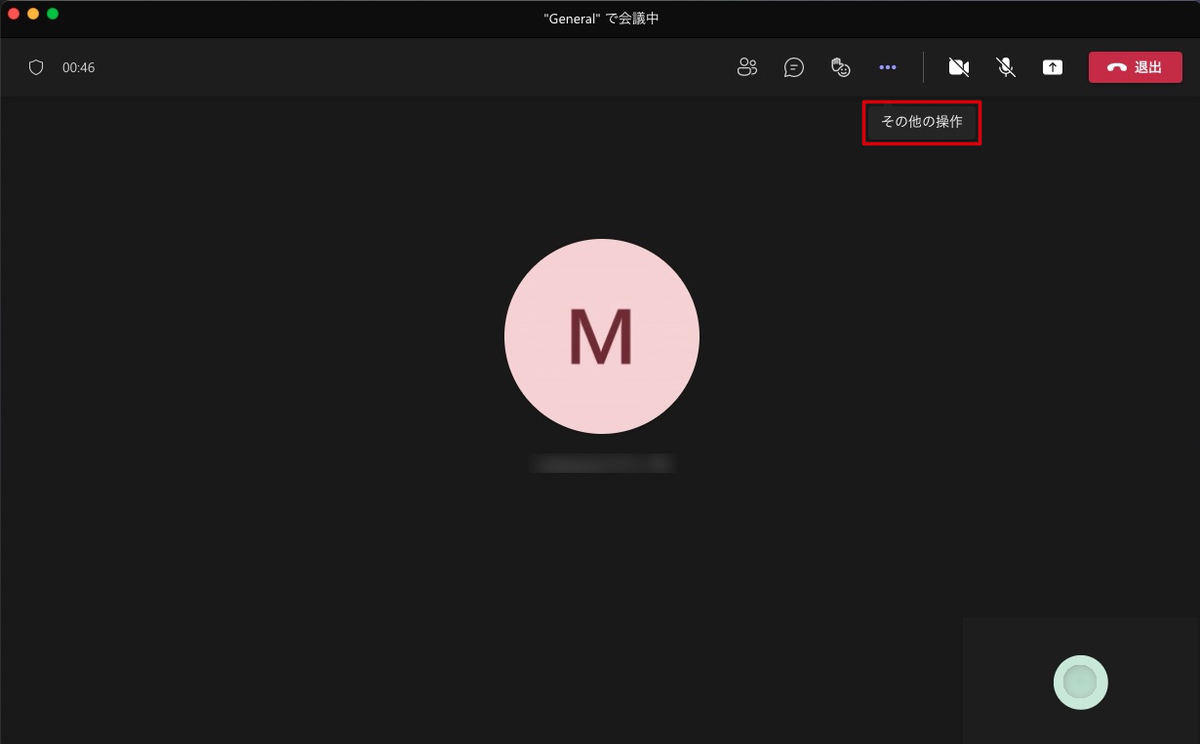This screenshot has height=744, width=1200.
Task: Maximize the window with green button
Action: [x=53, y=14]
